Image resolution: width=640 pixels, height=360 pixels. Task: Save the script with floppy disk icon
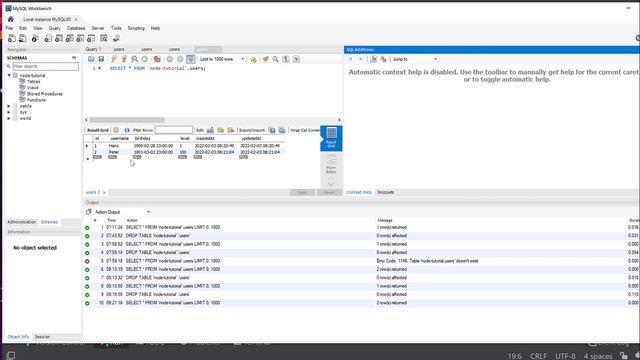[101, 59]
